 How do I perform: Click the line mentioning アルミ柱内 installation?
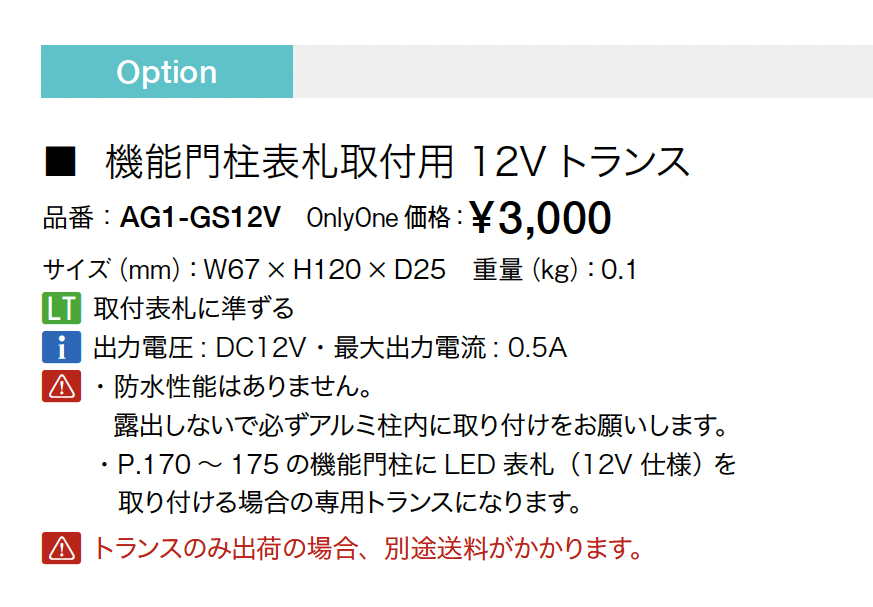(420, 425)
